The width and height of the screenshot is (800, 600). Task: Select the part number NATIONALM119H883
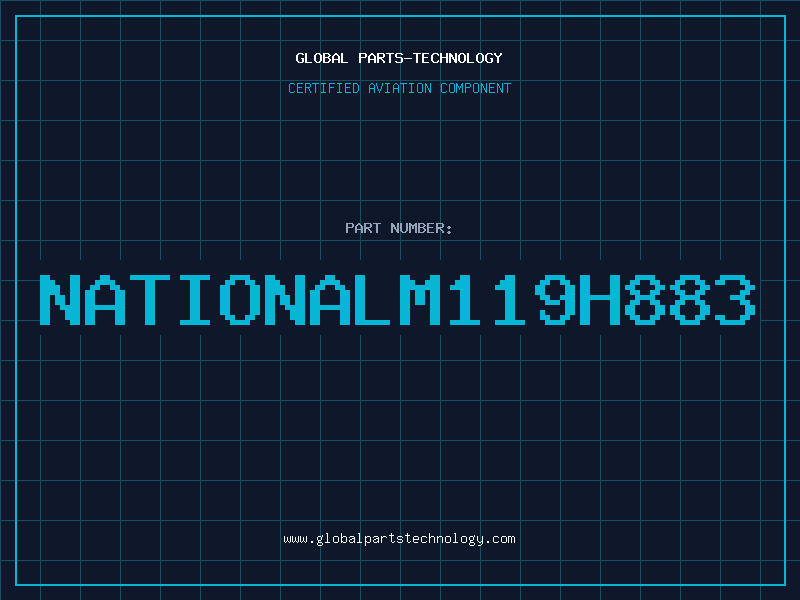(399, 299)
